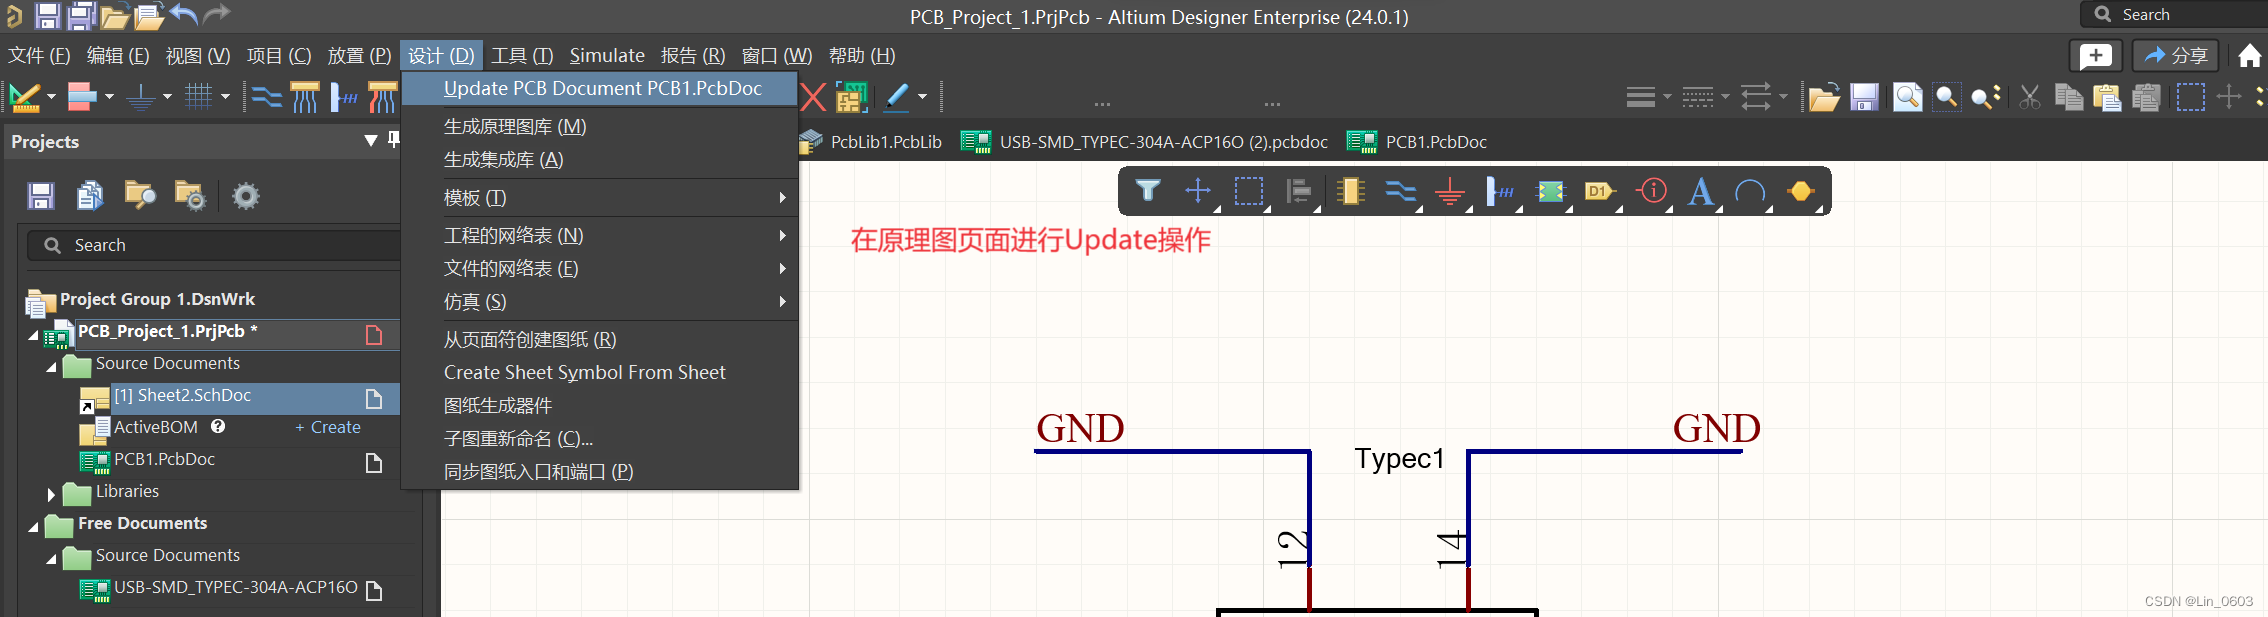Open the 文件 (F) menu

[39, 56]
